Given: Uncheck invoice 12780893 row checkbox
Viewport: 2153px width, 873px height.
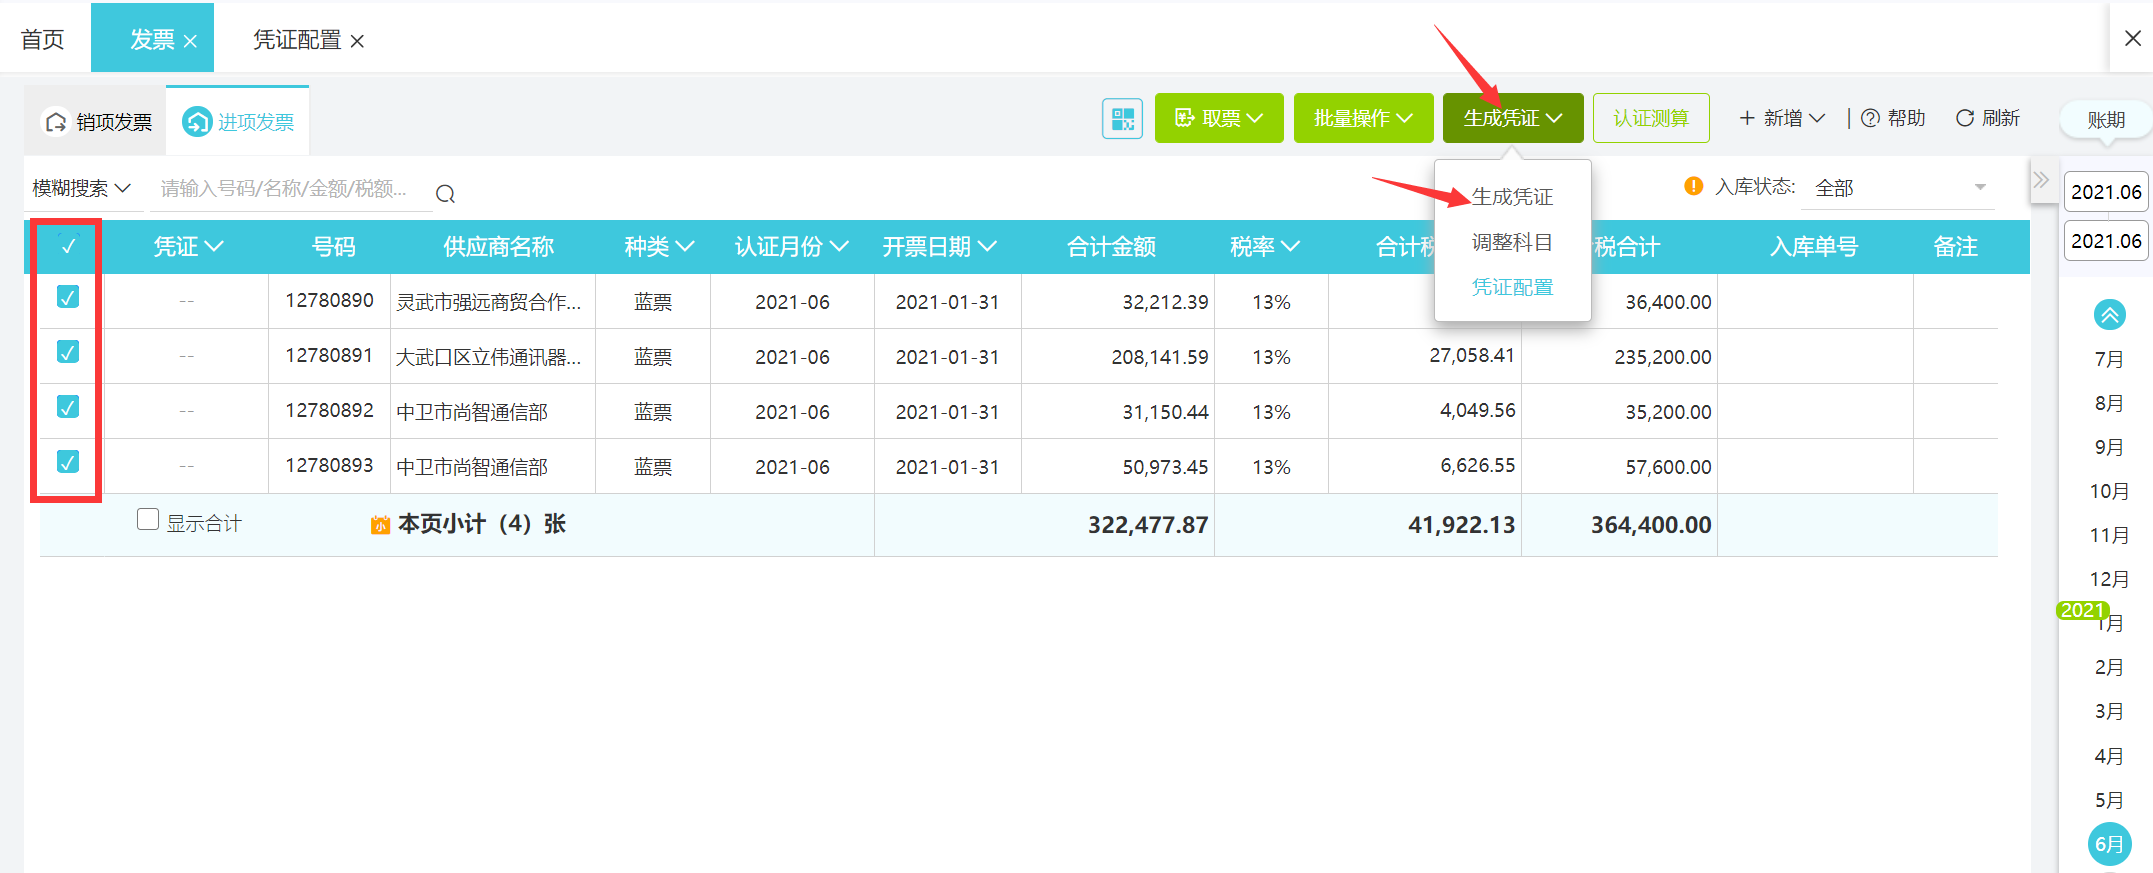Looking at the screenshot, I should pos(68,462).
